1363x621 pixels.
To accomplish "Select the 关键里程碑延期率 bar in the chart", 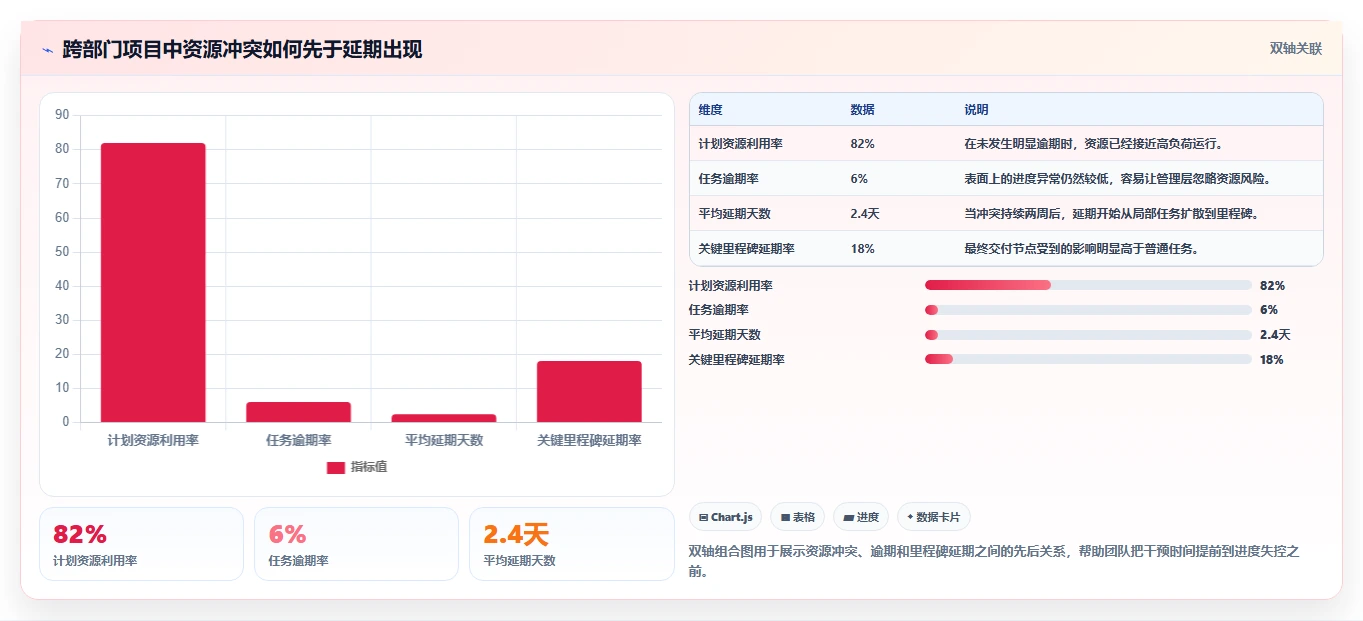I will coord(589,391).
